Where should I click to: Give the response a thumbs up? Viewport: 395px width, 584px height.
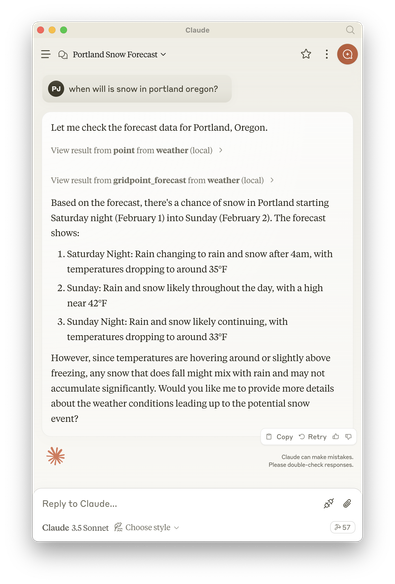pyautogui.click(x=336, y=437)
